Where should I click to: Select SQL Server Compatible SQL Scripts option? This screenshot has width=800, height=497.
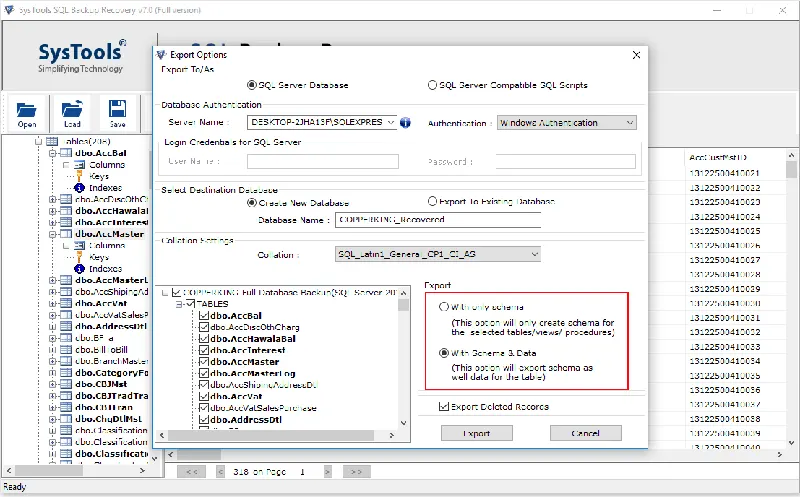point(432,85)
